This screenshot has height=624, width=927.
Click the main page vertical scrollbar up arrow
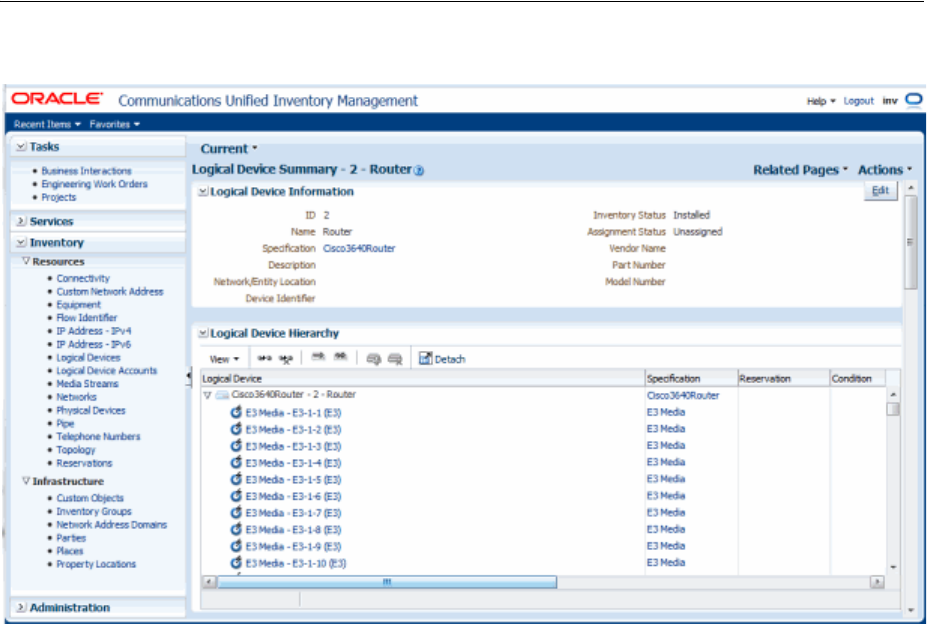pos(911,188)
